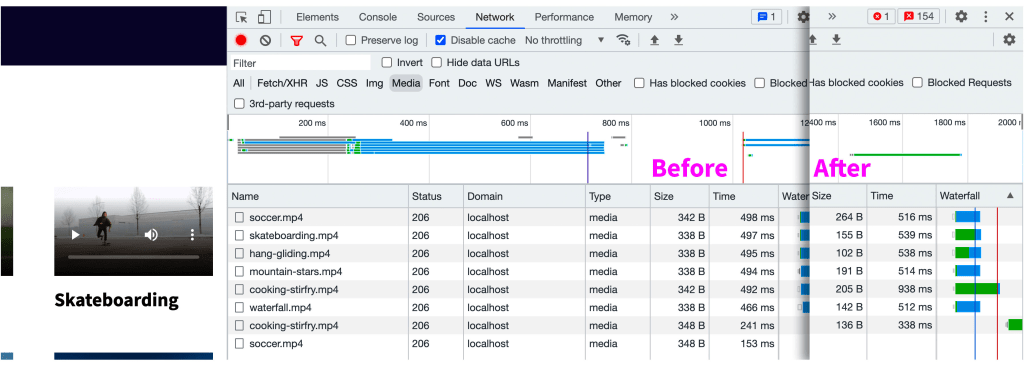Filter requests by WS
The height and width of the screenshot is (366, 1024).
coord(493,83)
